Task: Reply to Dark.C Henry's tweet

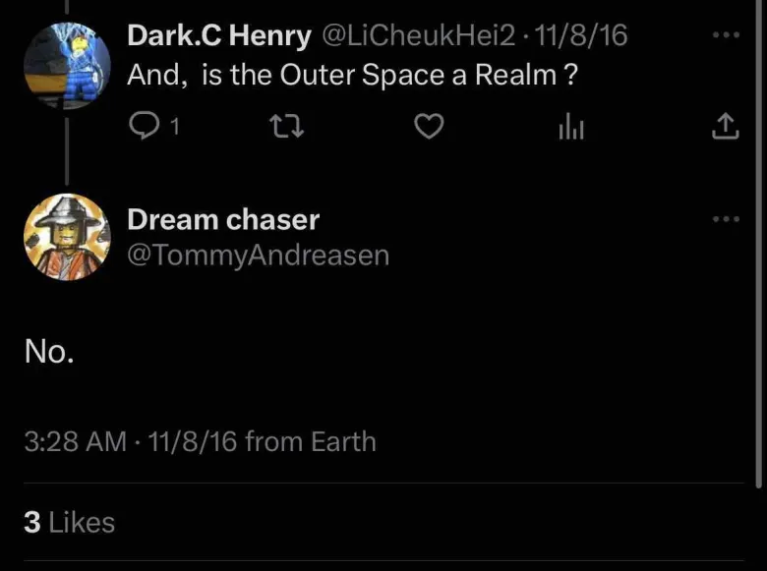Action: coord(145,127)
